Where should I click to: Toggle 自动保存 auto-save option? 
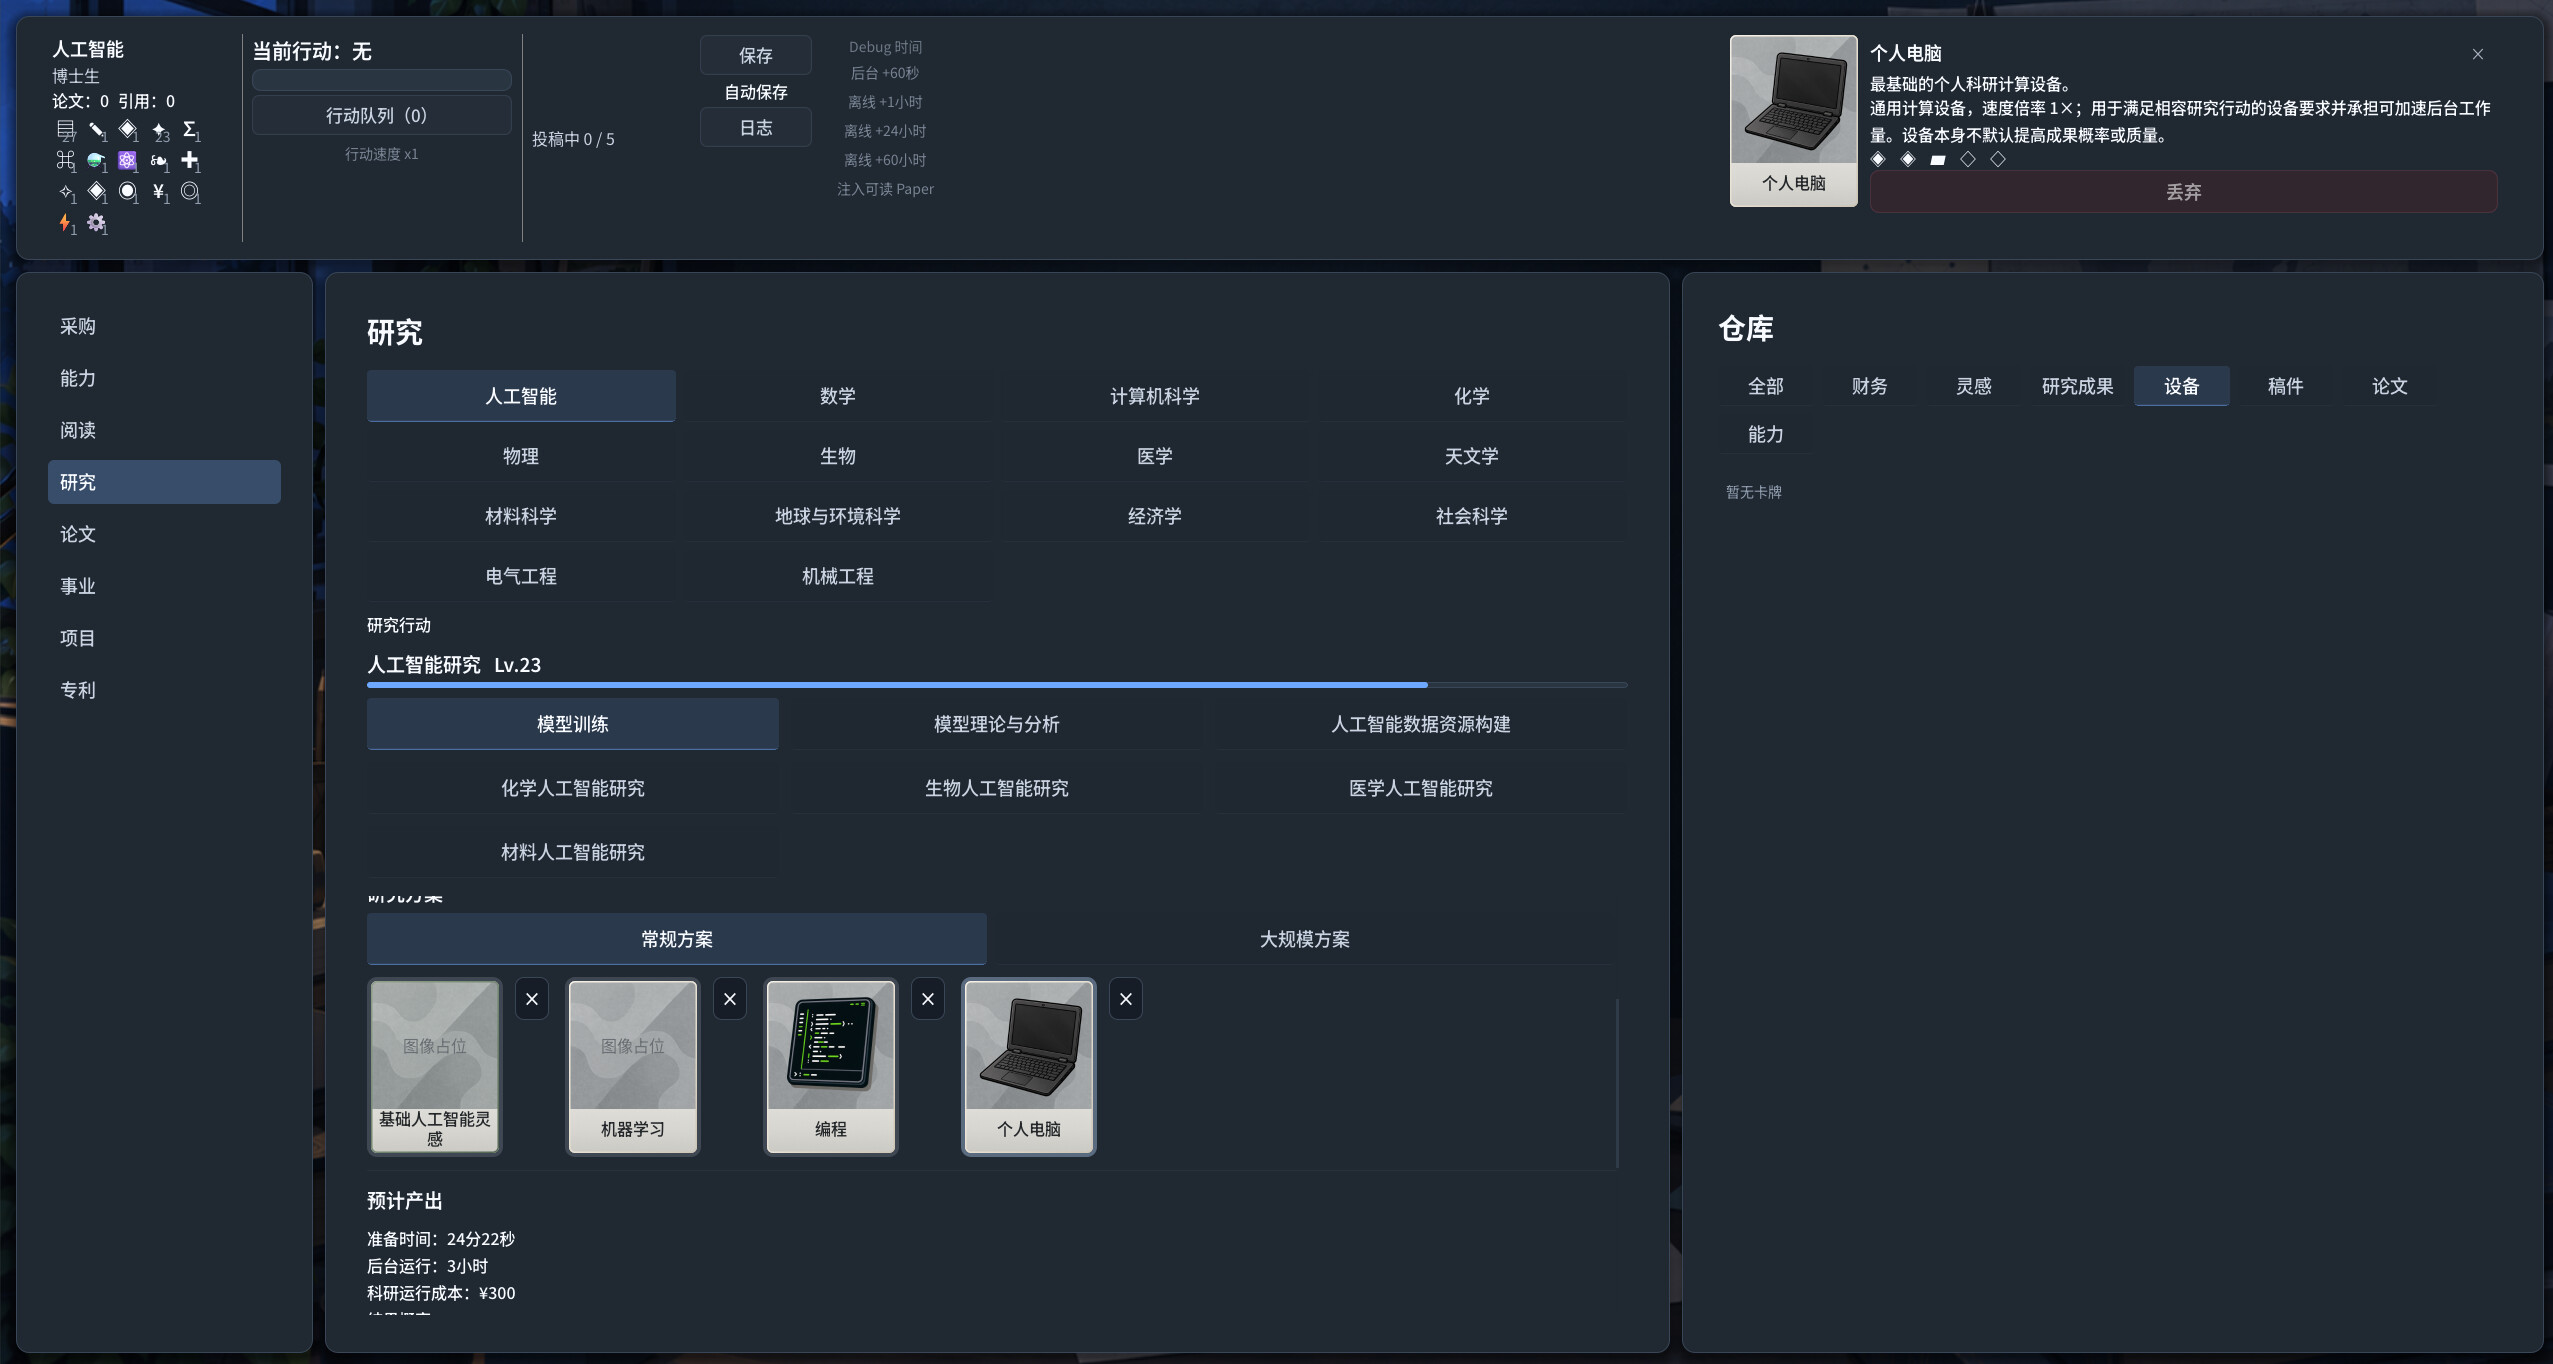[756, 92]
